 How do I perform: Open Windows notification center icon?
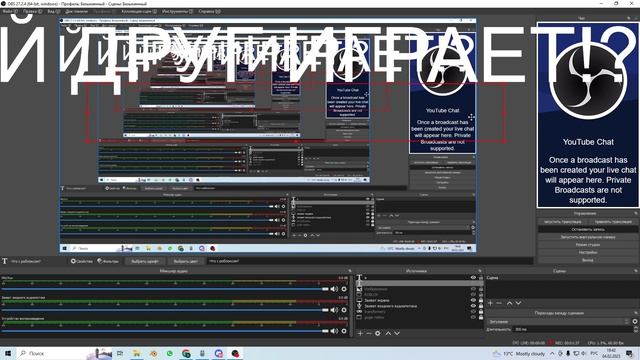tap(629, 353)
